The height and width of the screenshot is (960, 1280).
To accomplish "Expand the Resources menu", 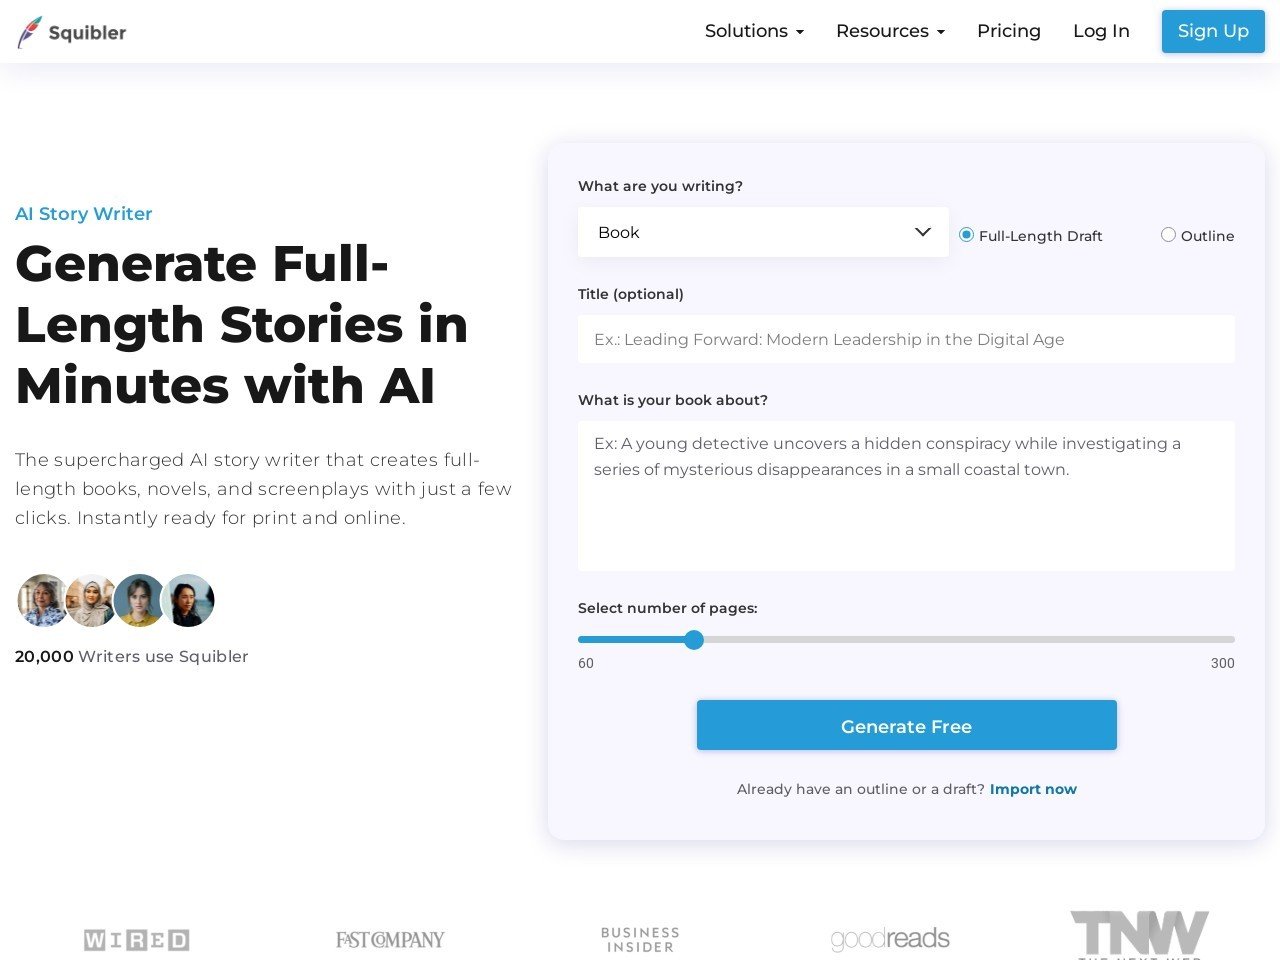I will [x=890, y=31].
